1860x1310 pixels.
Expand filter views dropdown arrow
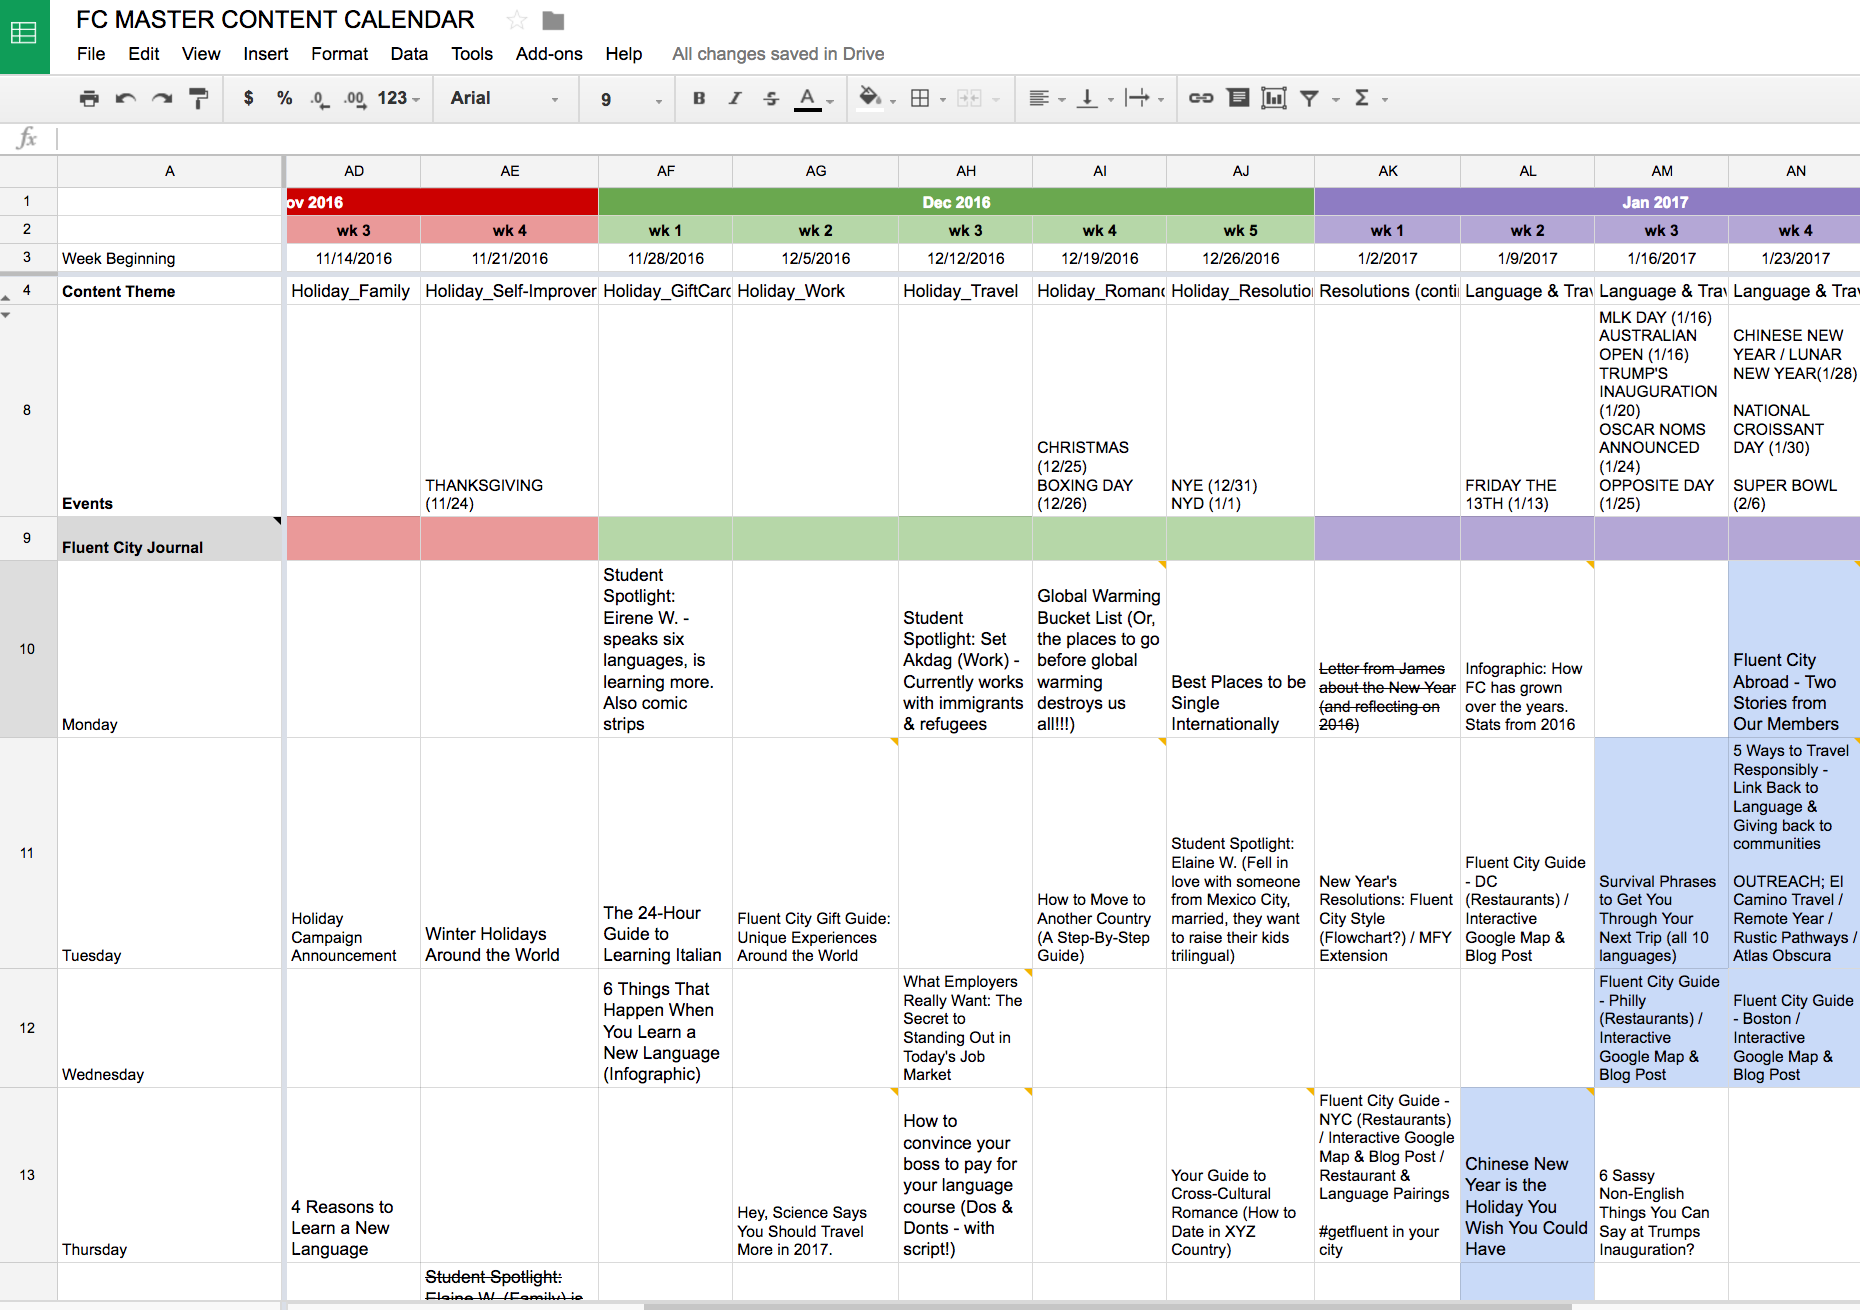click(1335, 100)
